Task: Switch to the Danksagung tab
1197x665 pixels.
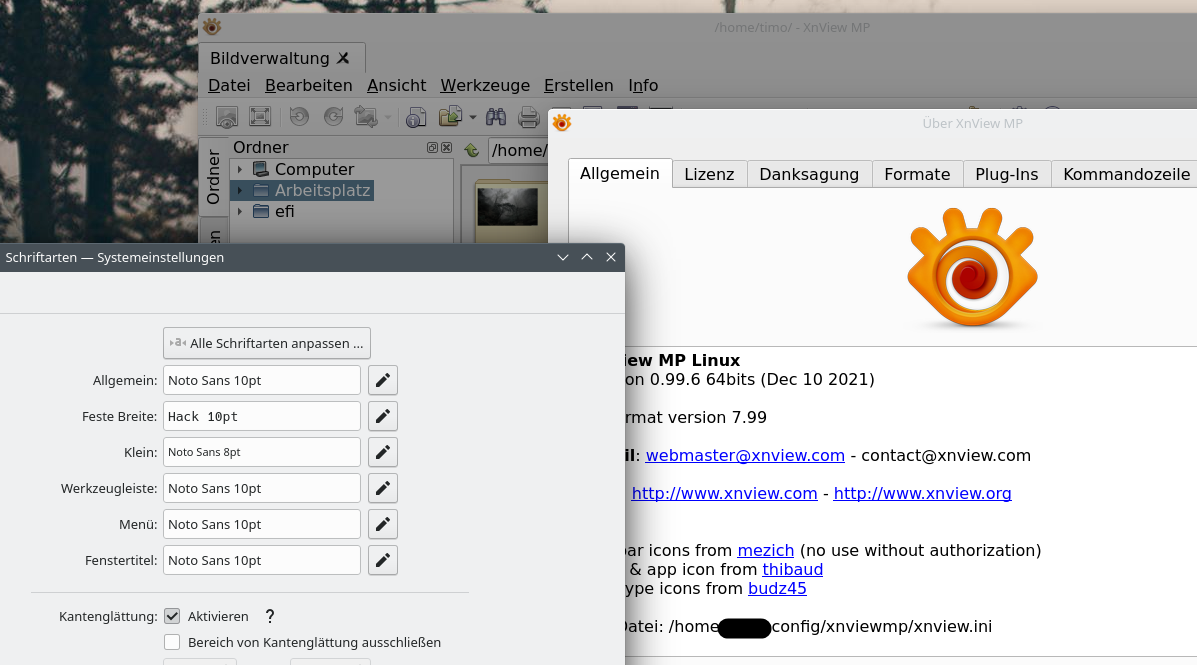Action: pos(809,174)
